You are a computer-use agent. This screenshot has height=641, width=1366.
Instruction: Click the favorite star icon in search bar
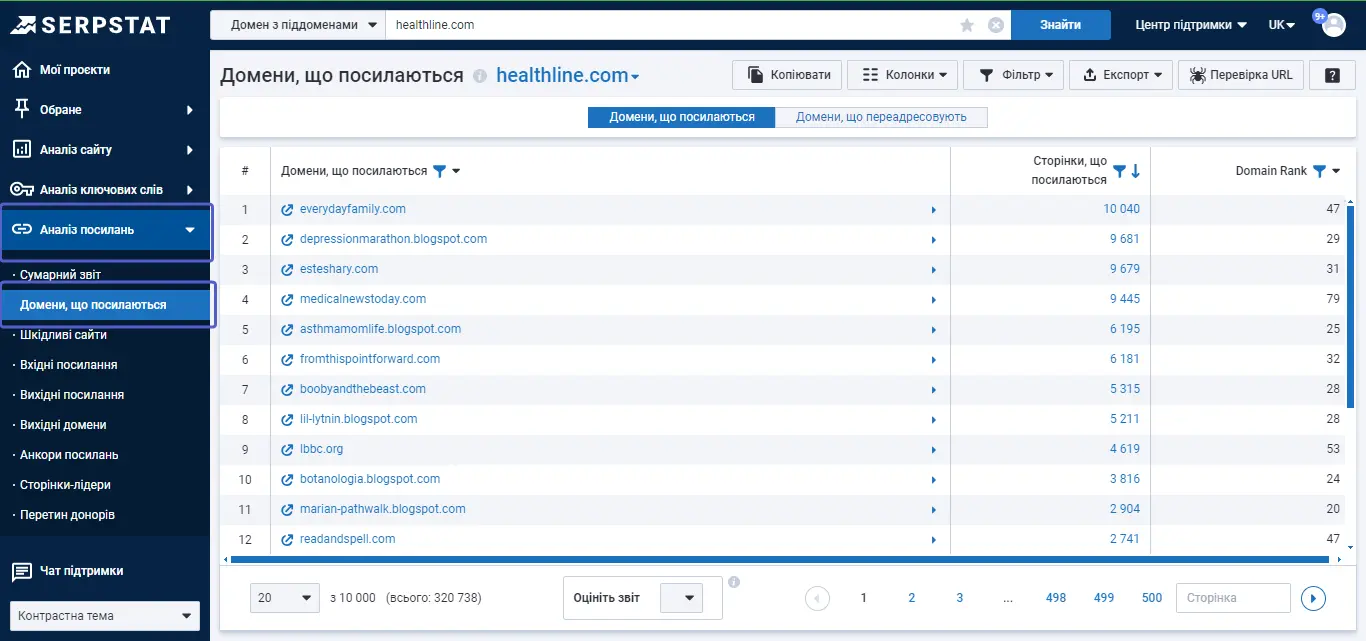[x=967, y=25]
